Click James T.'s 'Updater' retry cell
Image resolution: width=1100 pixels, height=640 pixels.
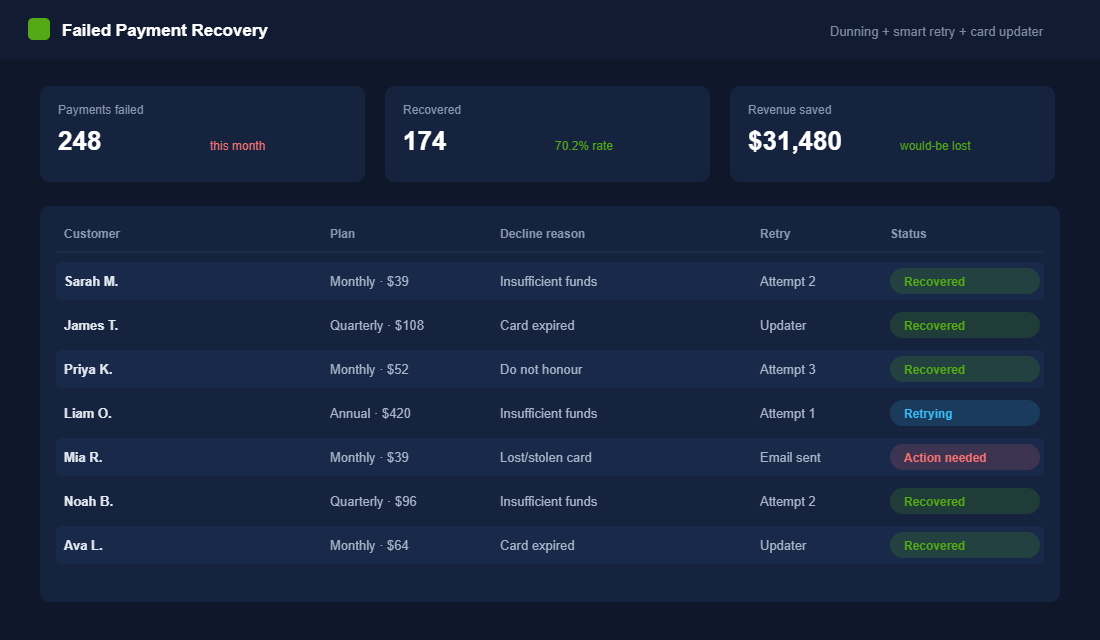tap(783, 326)
